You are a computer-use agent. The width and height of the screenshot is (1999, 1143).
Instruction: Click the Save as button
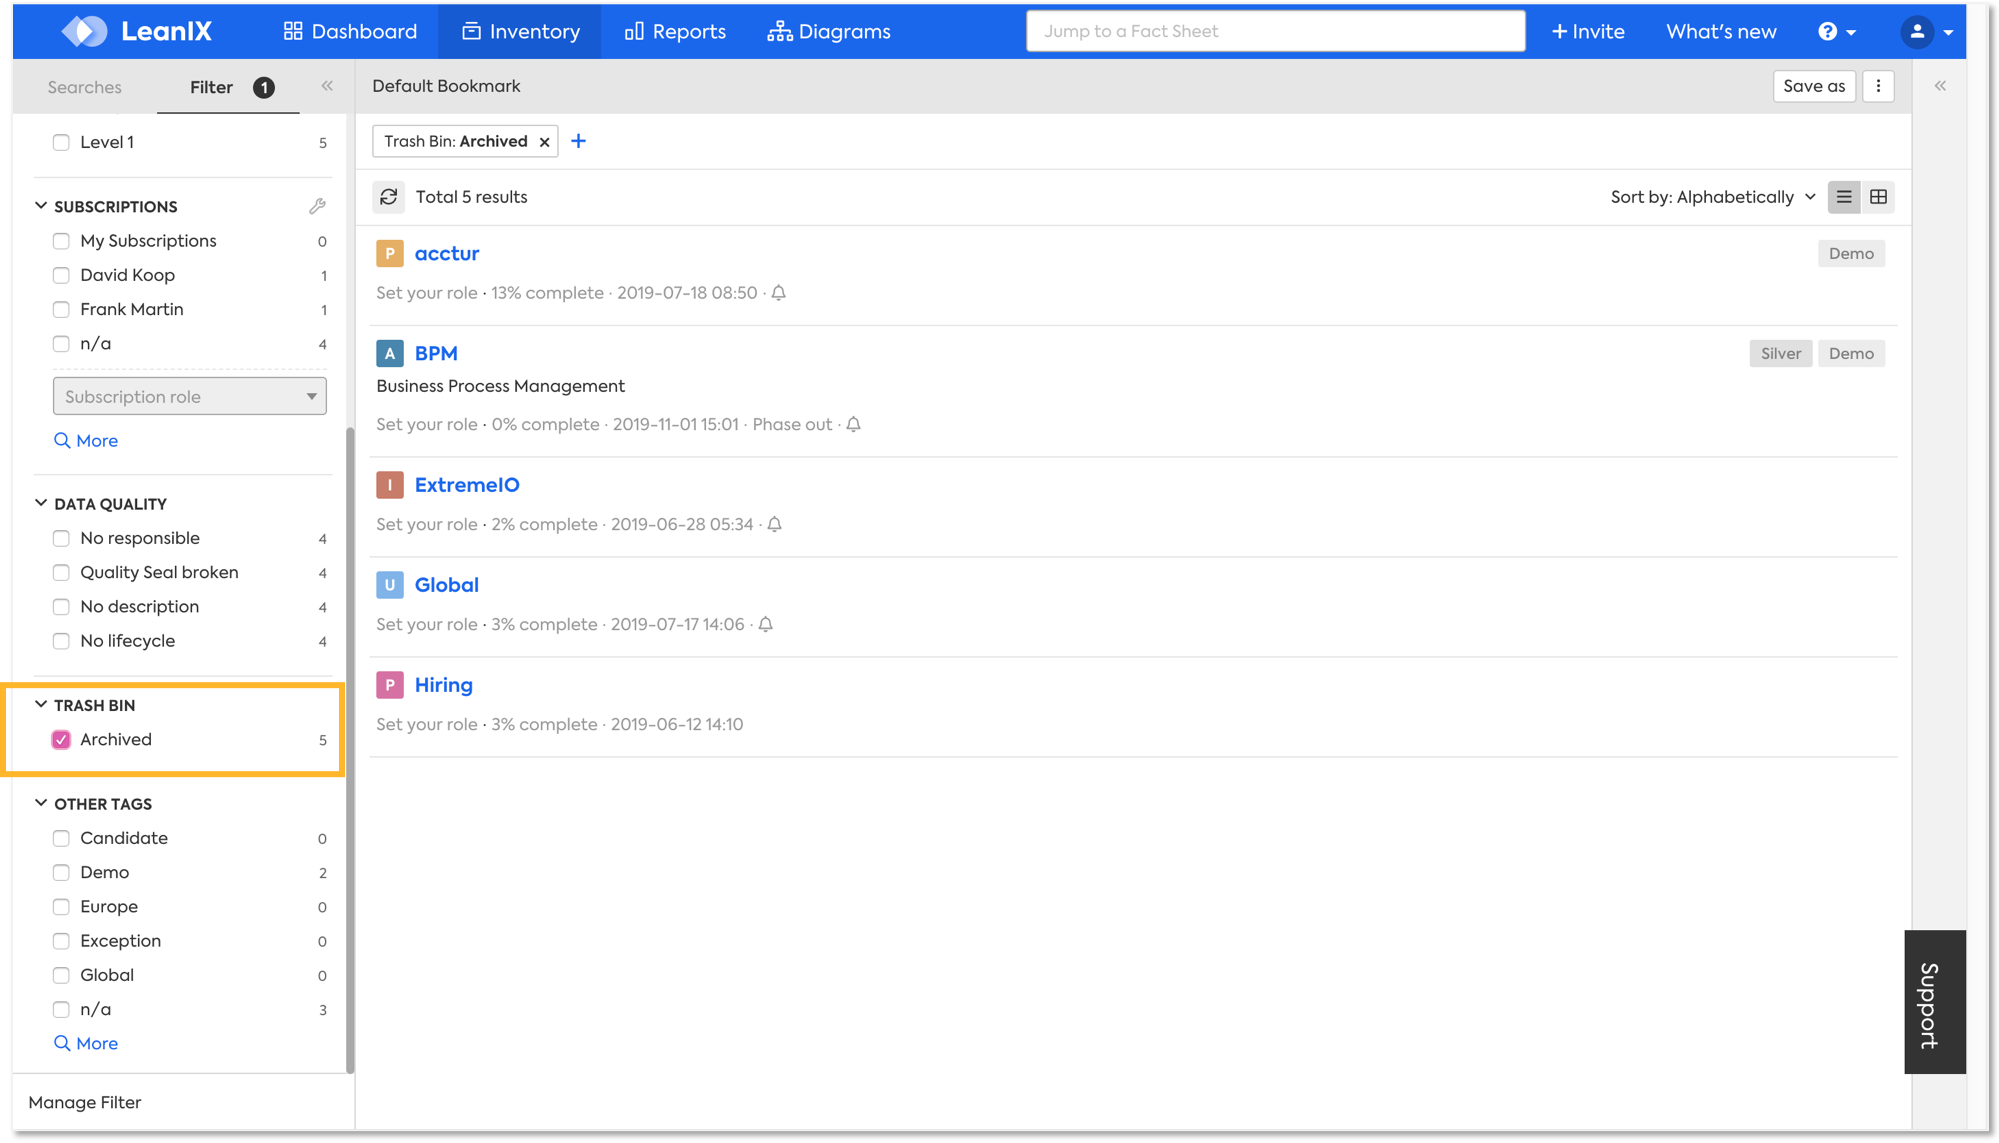point(1814,86)
